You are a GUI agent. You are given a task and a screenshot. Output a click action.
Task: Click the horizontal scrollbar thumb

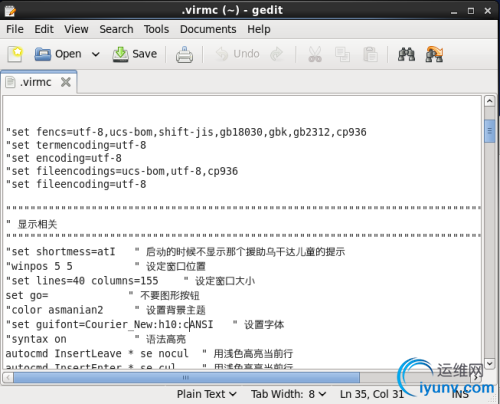186,378
